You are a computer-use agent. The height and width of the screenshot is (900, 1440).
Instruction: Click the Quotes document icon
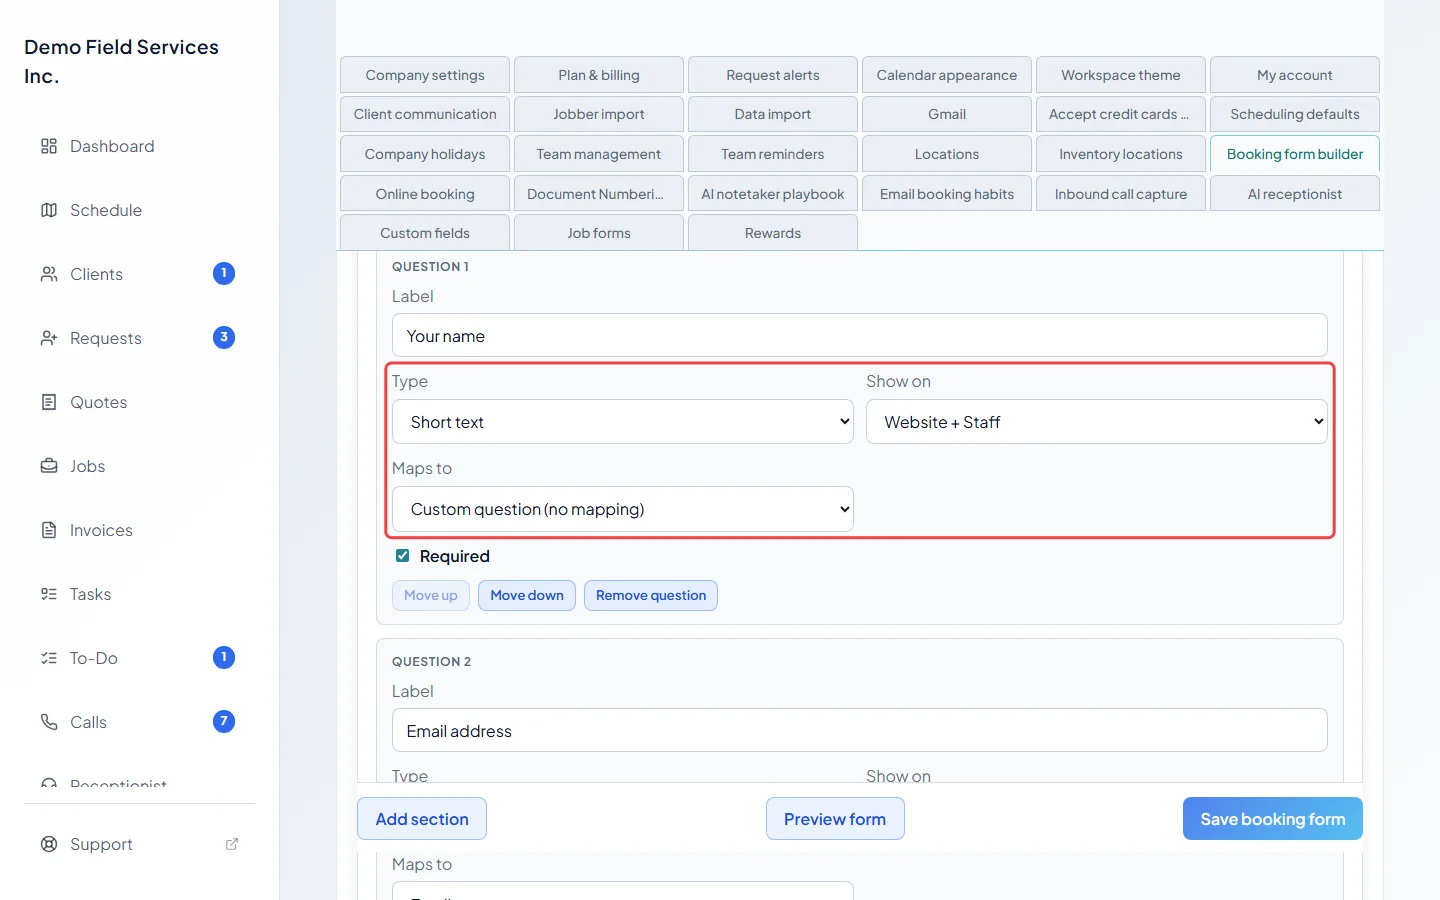coord(49,402)
